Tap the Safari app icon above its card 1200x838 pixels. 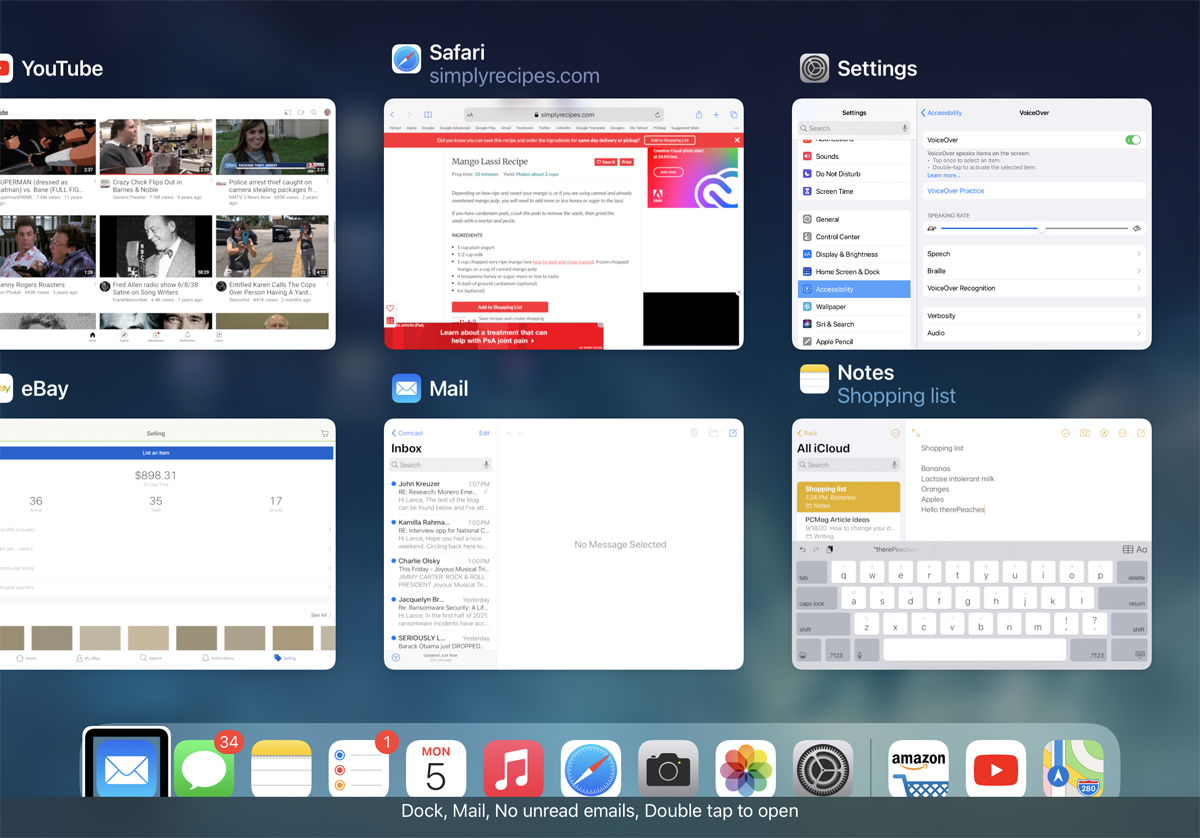406,59
